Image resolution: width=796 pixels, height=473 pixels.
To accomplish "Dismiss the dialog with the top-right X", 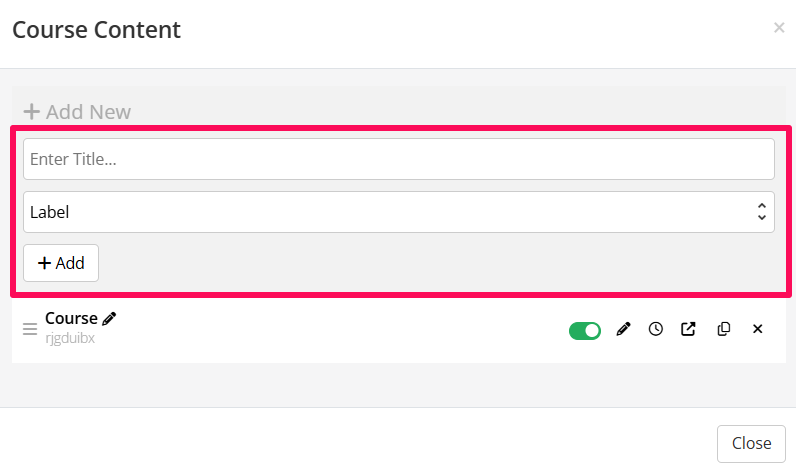I will (779, 28).
